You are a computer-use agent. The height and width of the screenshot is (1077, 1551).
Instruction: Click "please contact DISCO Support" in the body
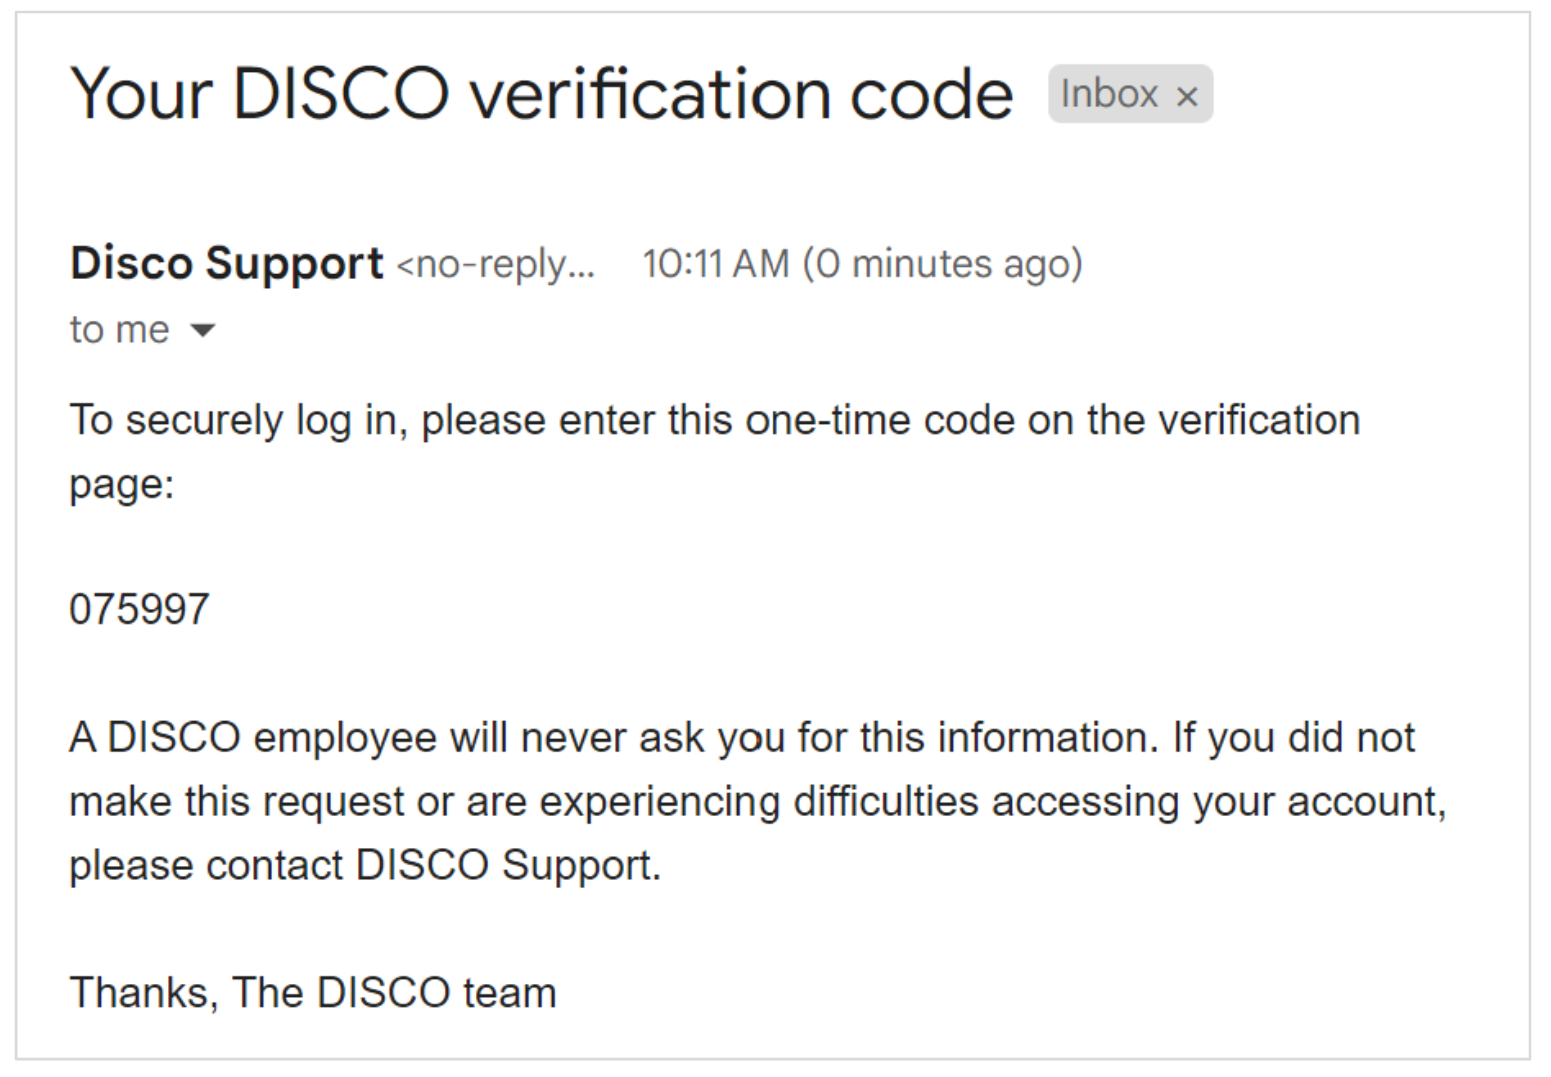(x=364, y=866)
